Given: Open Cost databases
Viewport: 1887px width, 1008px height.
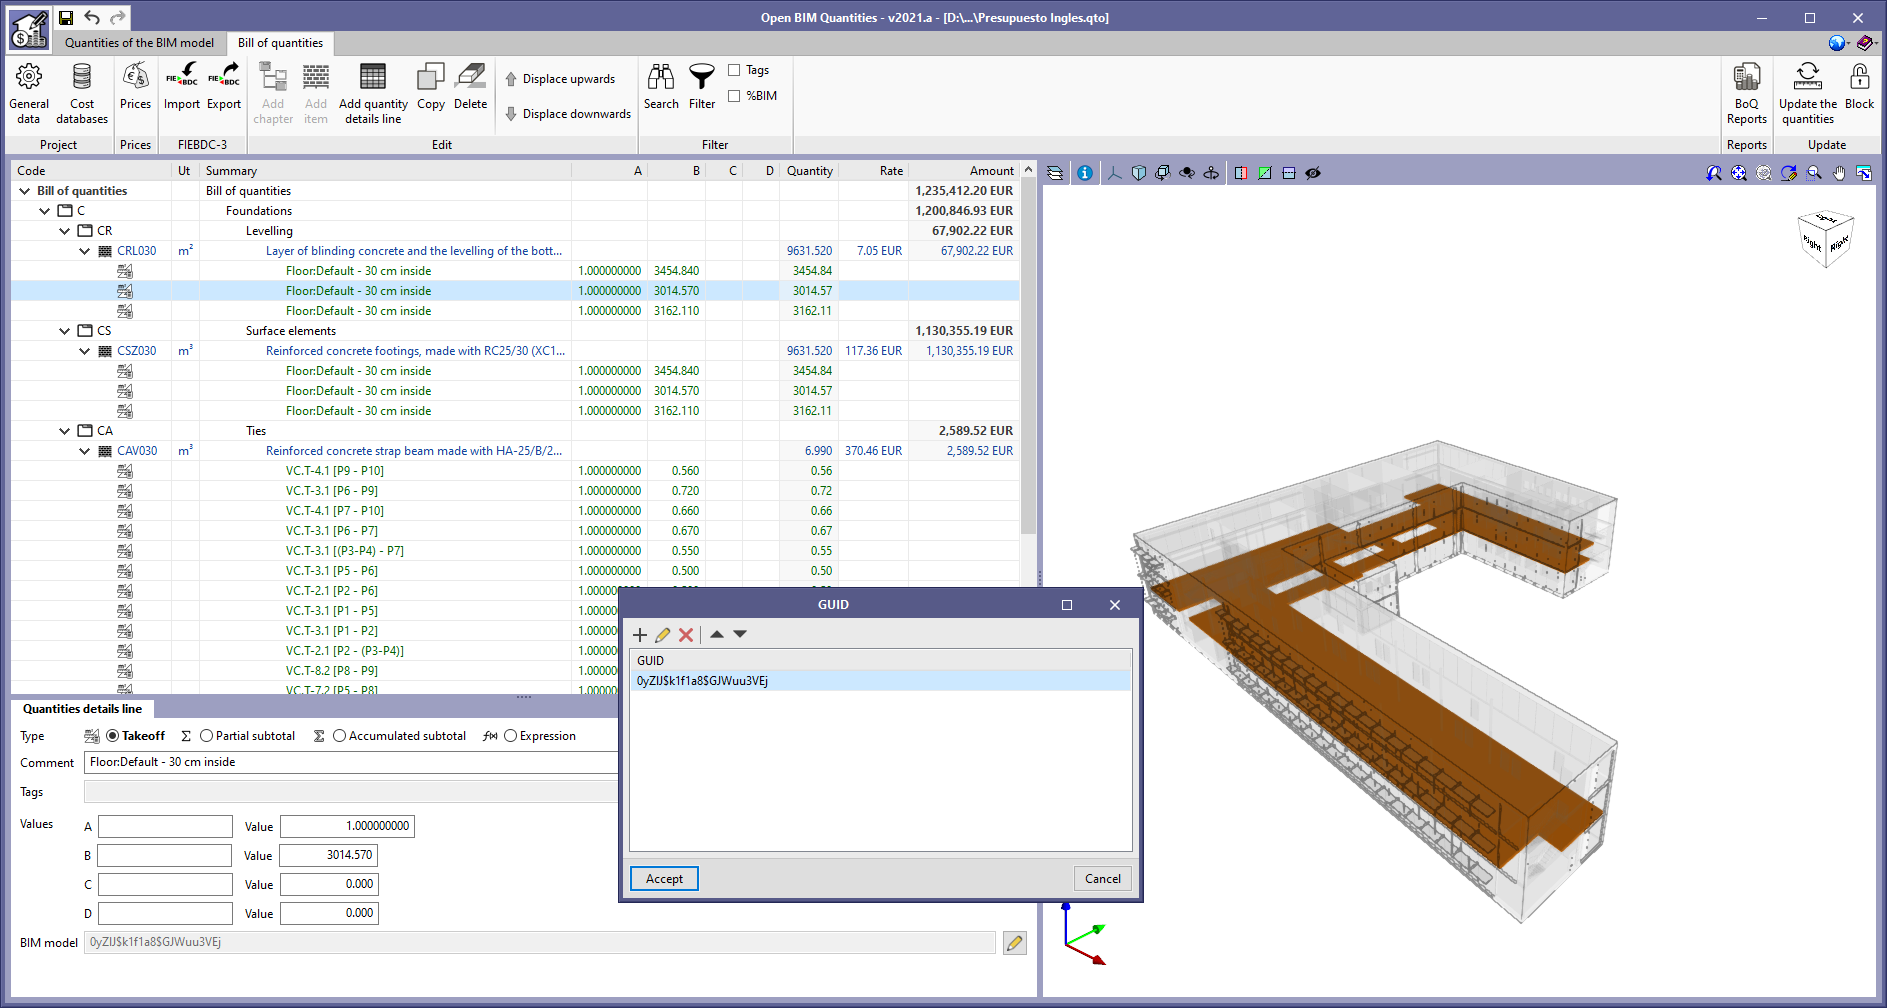Looking at the screenshot, I should [82, 94].
